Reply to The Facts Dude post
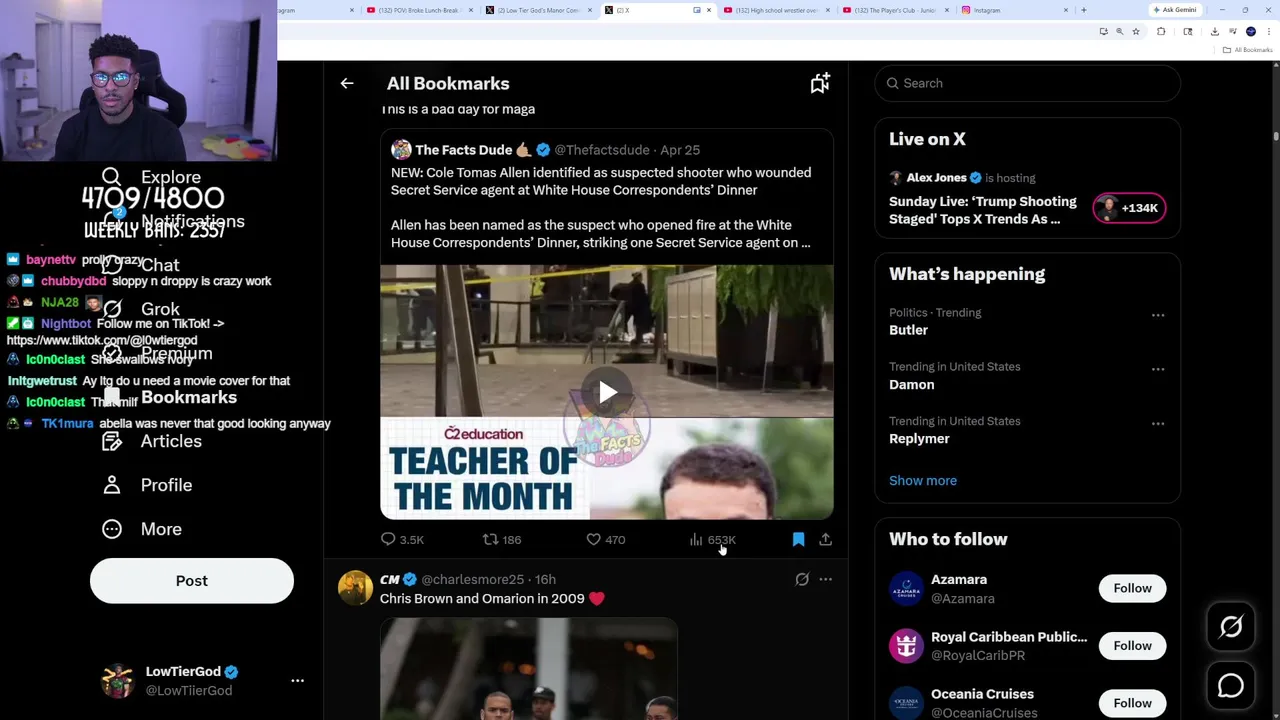This screenshot has height=720, width=1280. [x=402, y=540]
